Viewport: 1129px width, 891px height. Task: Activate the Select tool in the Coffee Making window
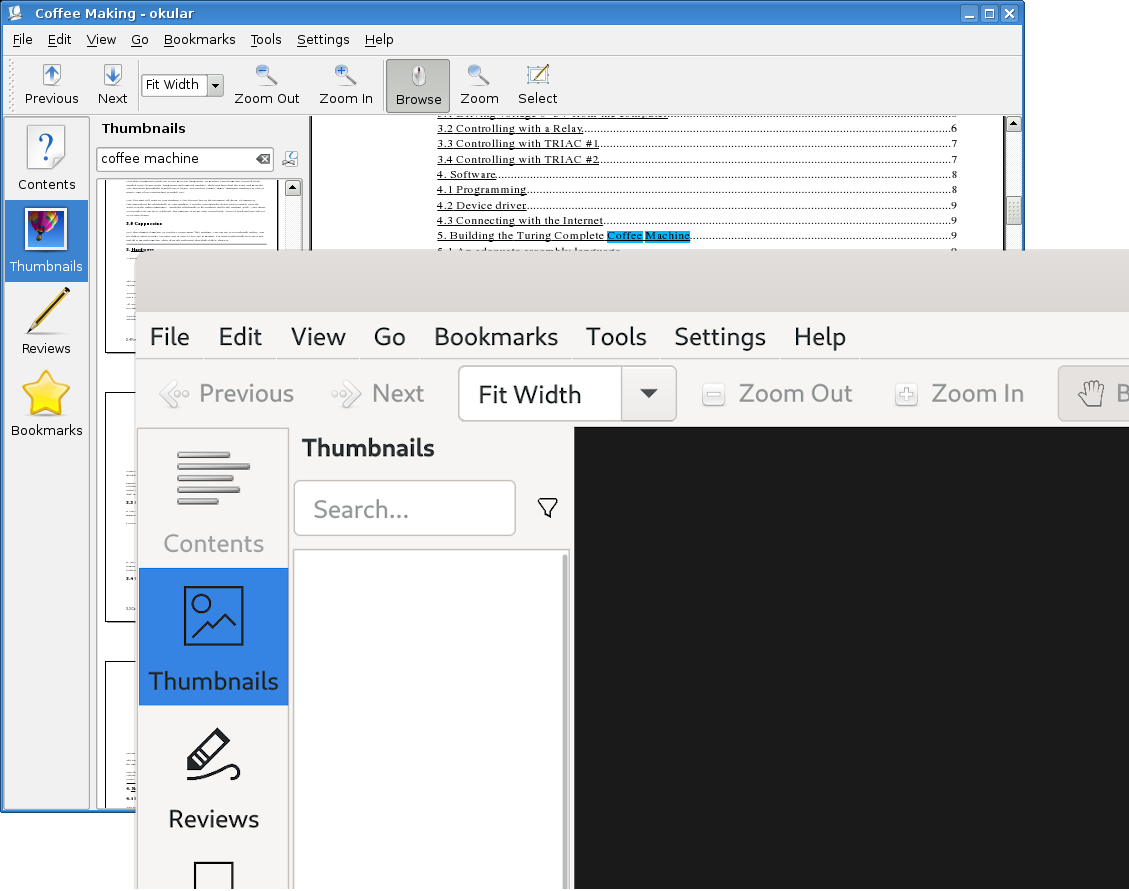tap(537, 85)
